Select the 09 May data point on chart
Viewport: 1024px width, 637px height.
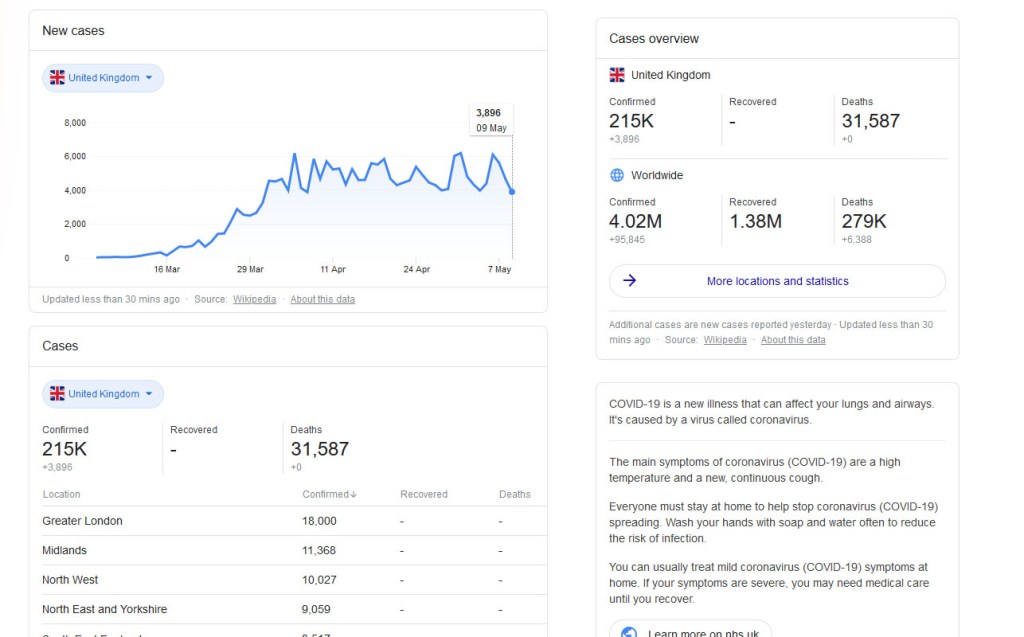click(512, 192)
